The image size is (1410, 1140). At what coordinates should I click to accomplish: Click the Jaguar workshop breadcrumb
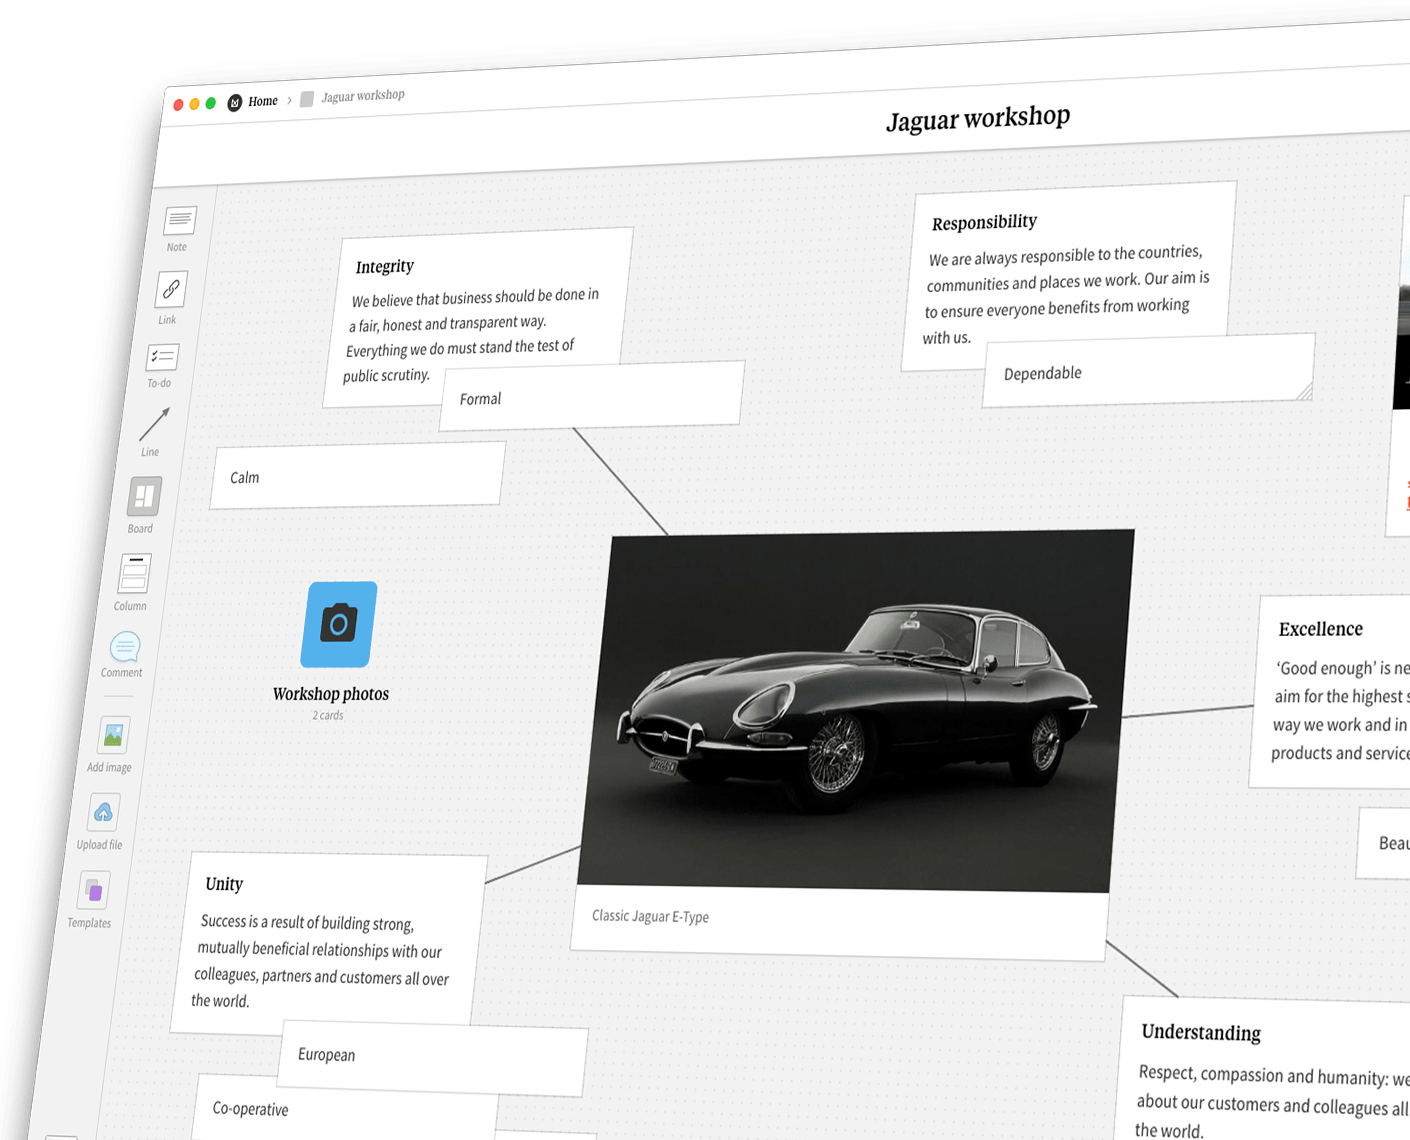point(363,96)
